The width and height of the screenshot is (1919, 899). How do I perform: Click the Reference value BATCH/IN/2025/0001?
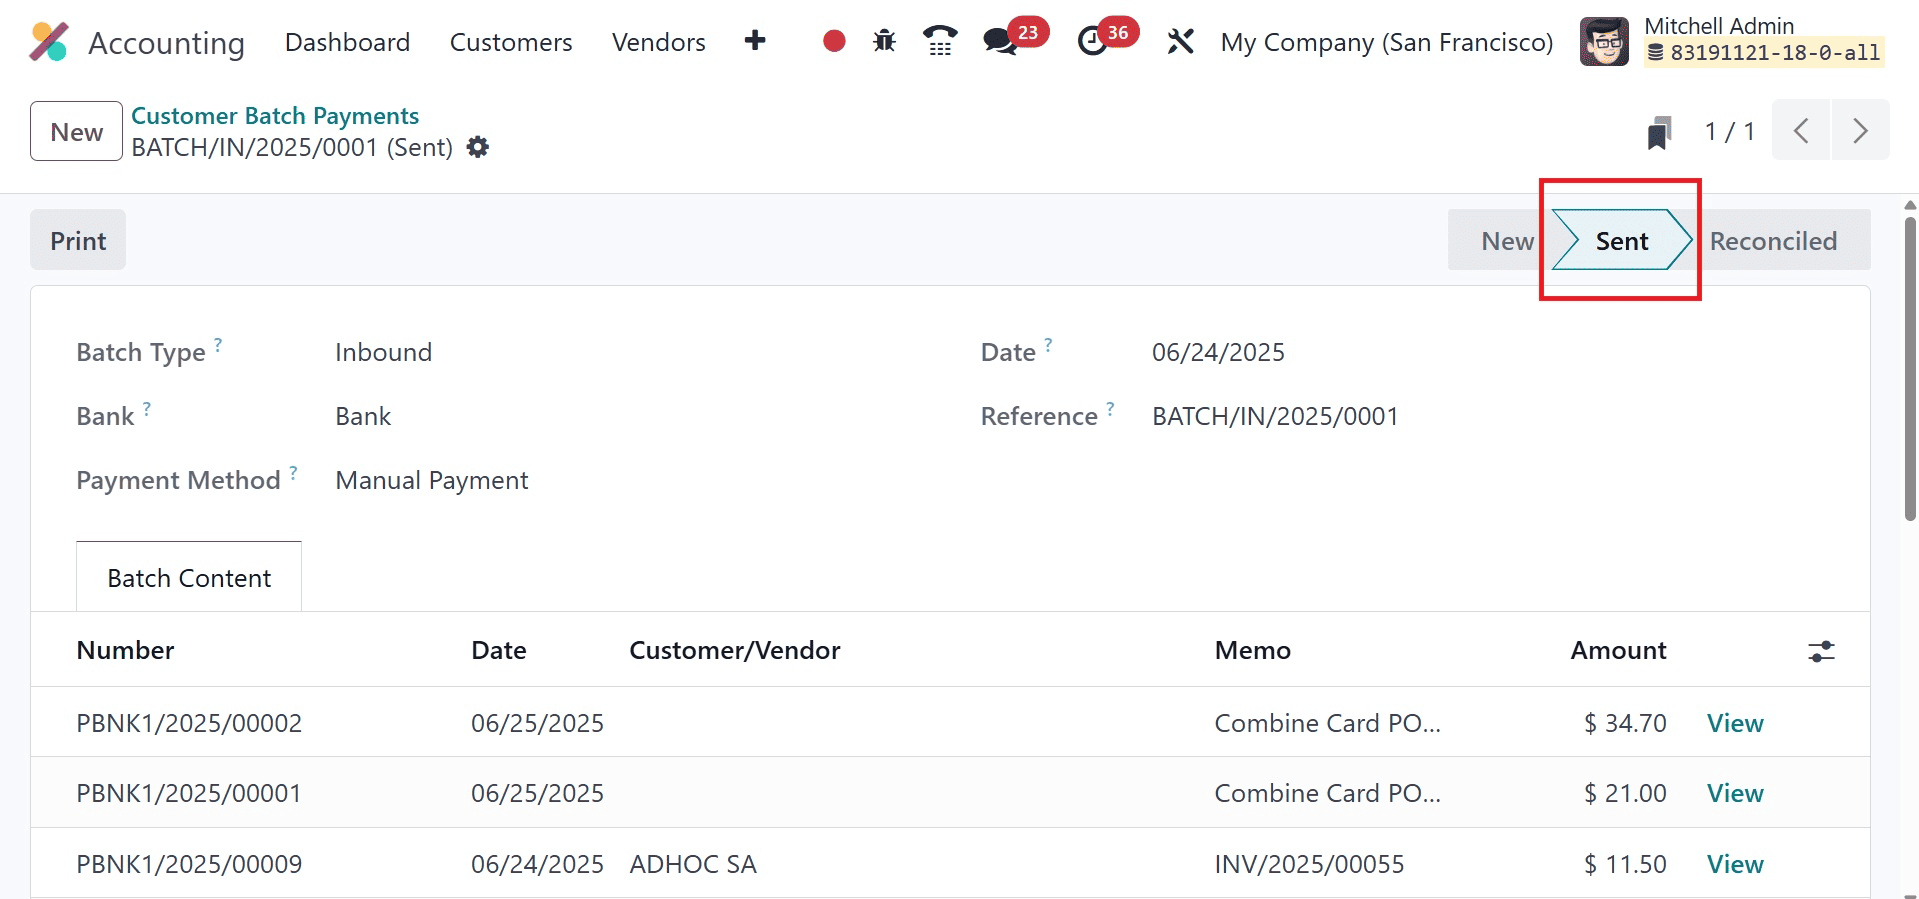pos(1275,416)
